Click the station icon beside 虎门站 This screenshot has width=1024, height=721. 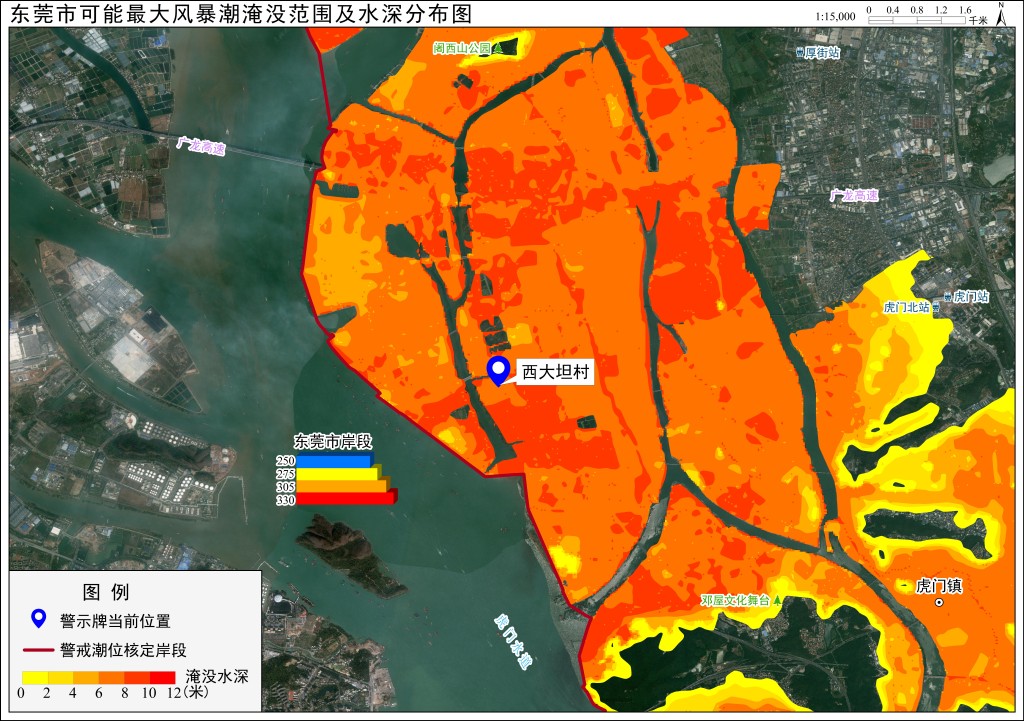[948, 296]
